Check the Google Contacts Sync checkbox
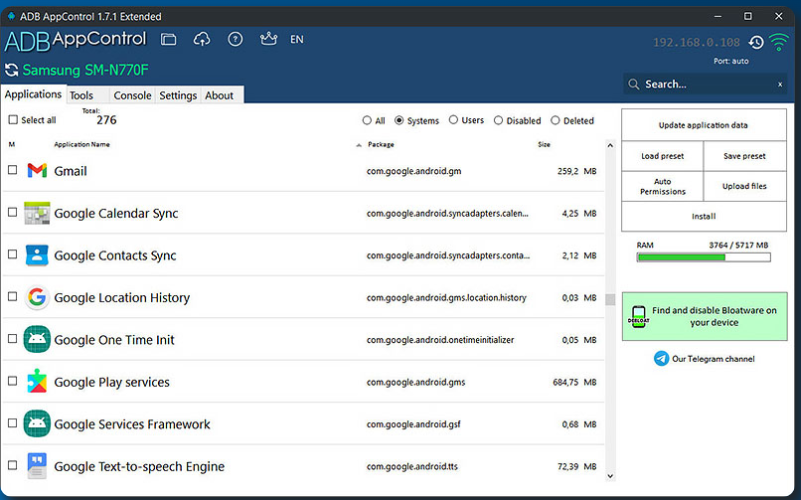This screenshot has width=801, height=500. [13, 254]
